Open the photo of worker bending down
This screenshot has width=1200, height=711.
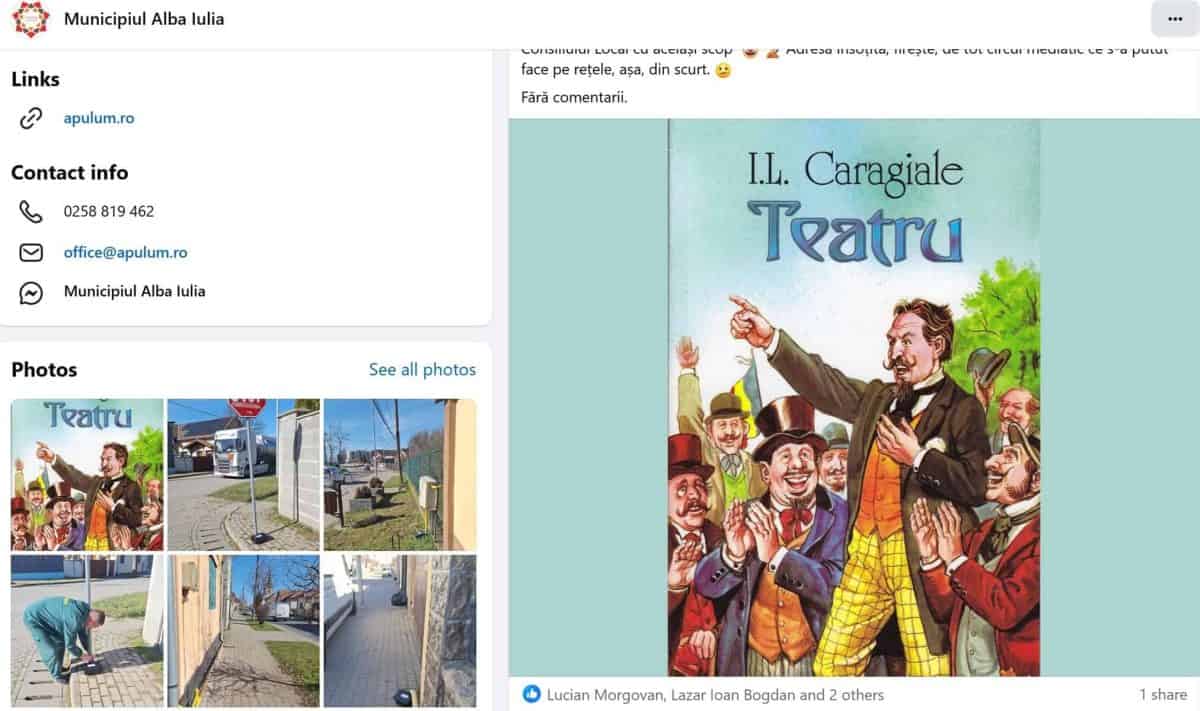87,631
